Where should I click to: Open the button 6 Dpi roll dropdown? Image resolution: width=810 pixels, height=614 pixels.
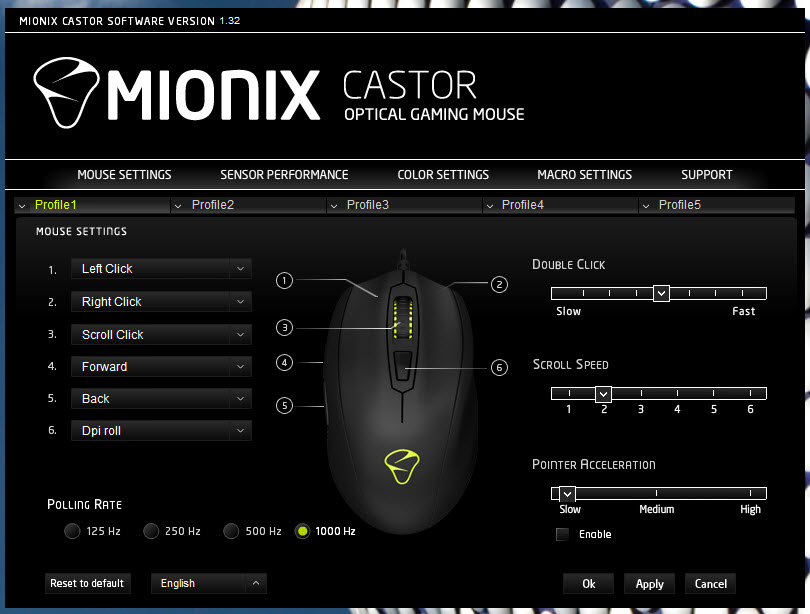[161, 431]
